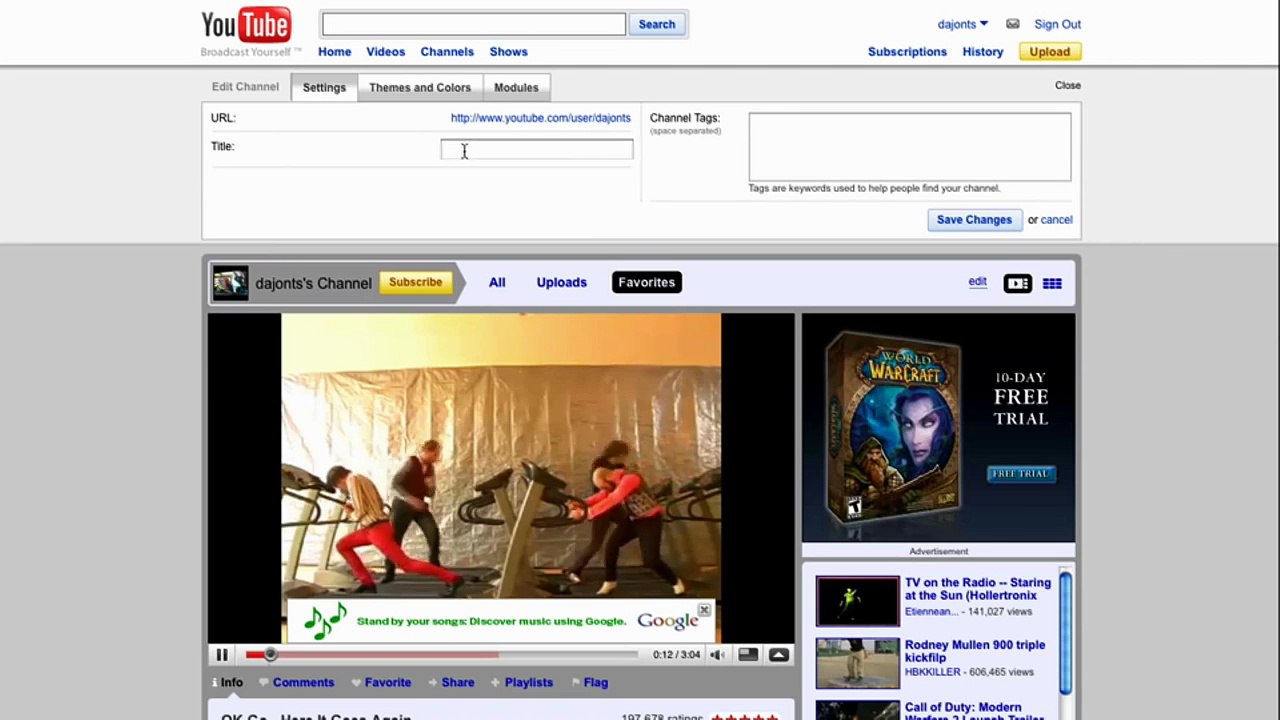The width and height of the screenshot is (1280, 720).
Task: Mute the video using the speaker icon
Action: pos(717,655)
